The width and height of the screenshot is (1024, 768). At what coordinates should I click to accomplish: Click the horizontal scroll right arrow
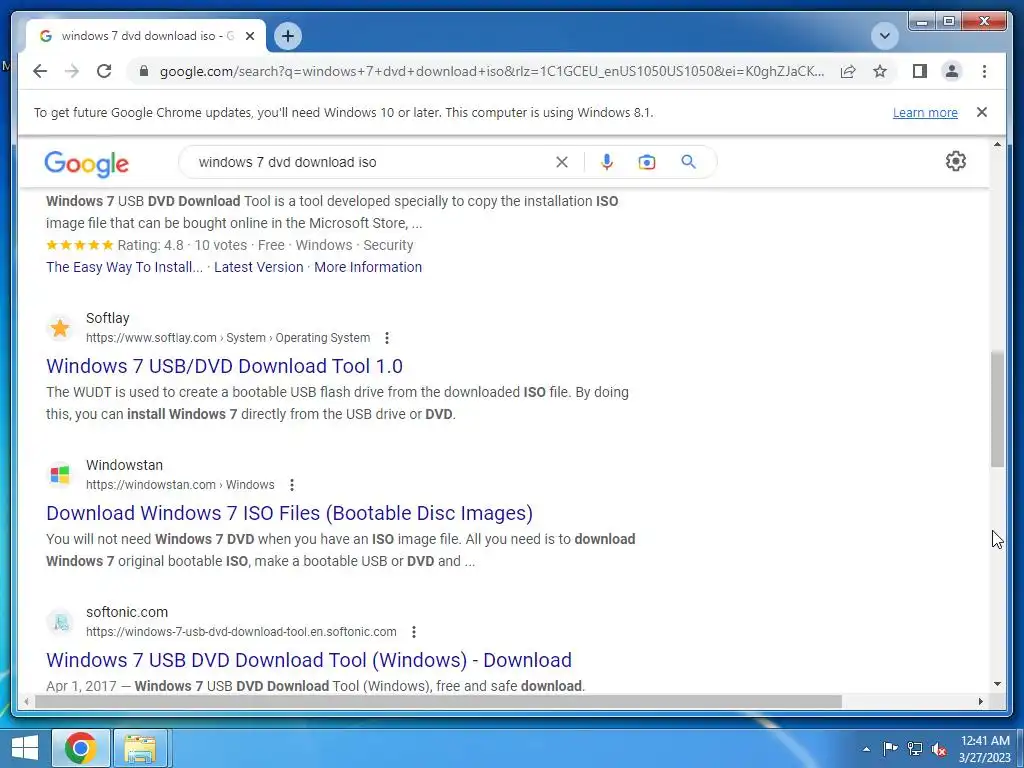(x=980, y=702)
